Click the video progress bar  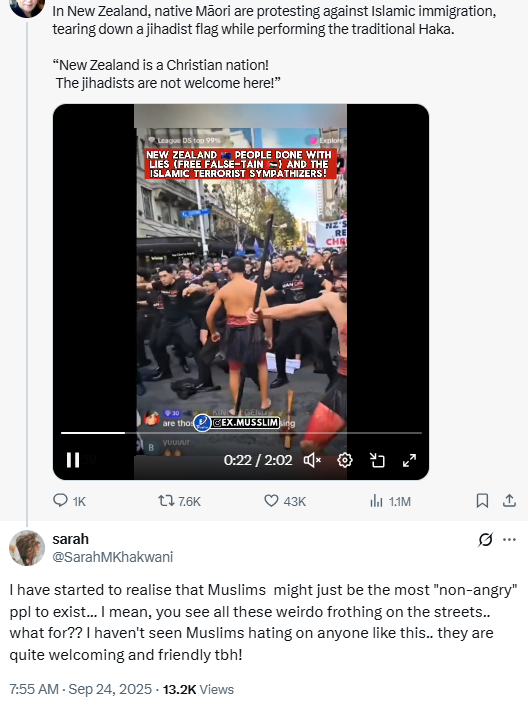pos(241,433)
